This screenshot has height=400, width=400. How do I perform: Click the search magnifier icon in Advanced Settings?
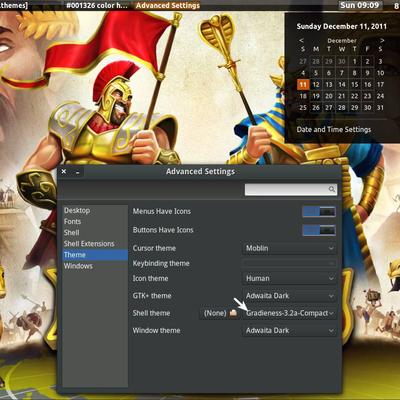[x=332, y=189]
